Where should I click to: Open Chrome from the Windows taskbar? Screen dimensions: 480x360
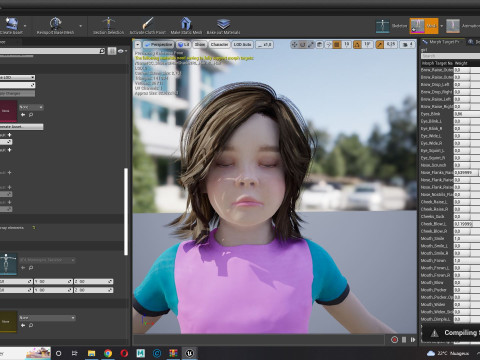pyautogui.click(x=108, y=353)
